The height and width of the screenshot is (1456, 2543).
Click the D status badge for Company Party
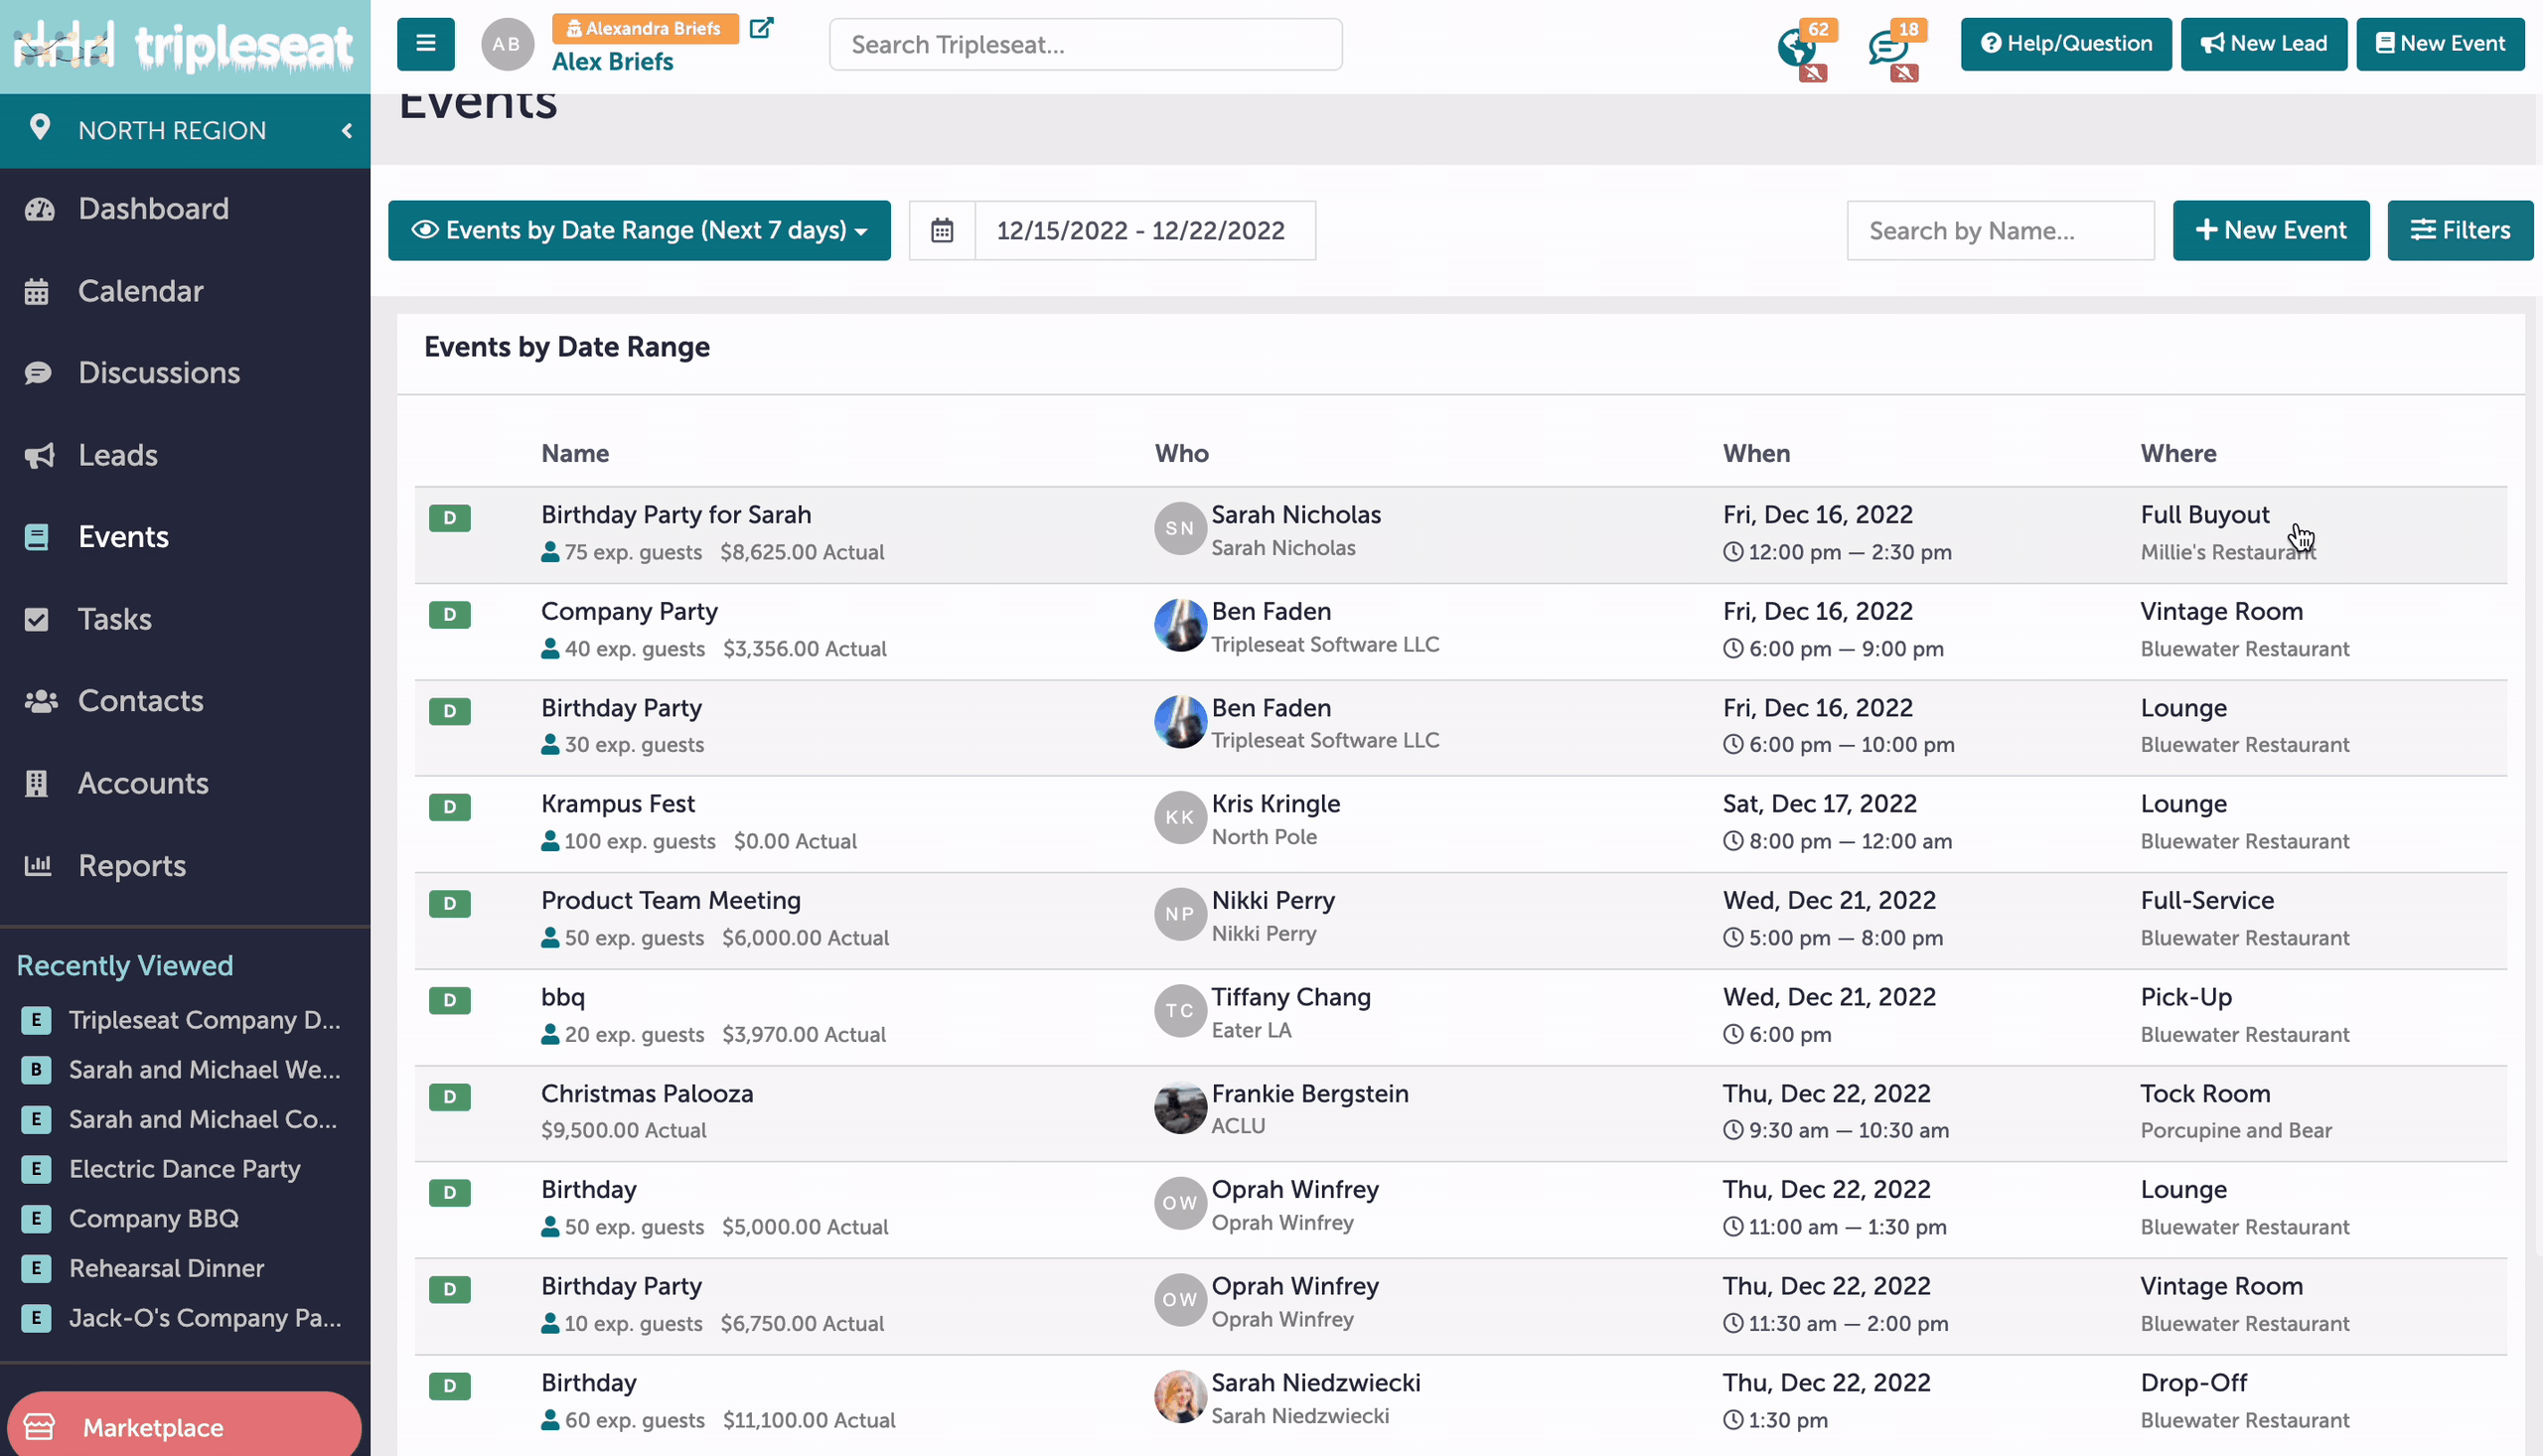[449, 614]
